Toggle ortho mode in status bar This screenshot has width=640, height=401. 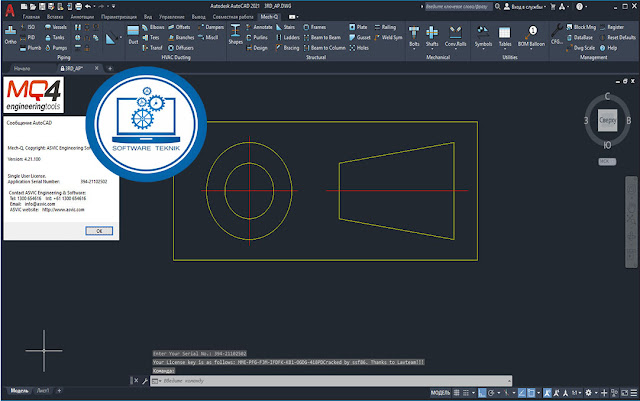point(482,393)
